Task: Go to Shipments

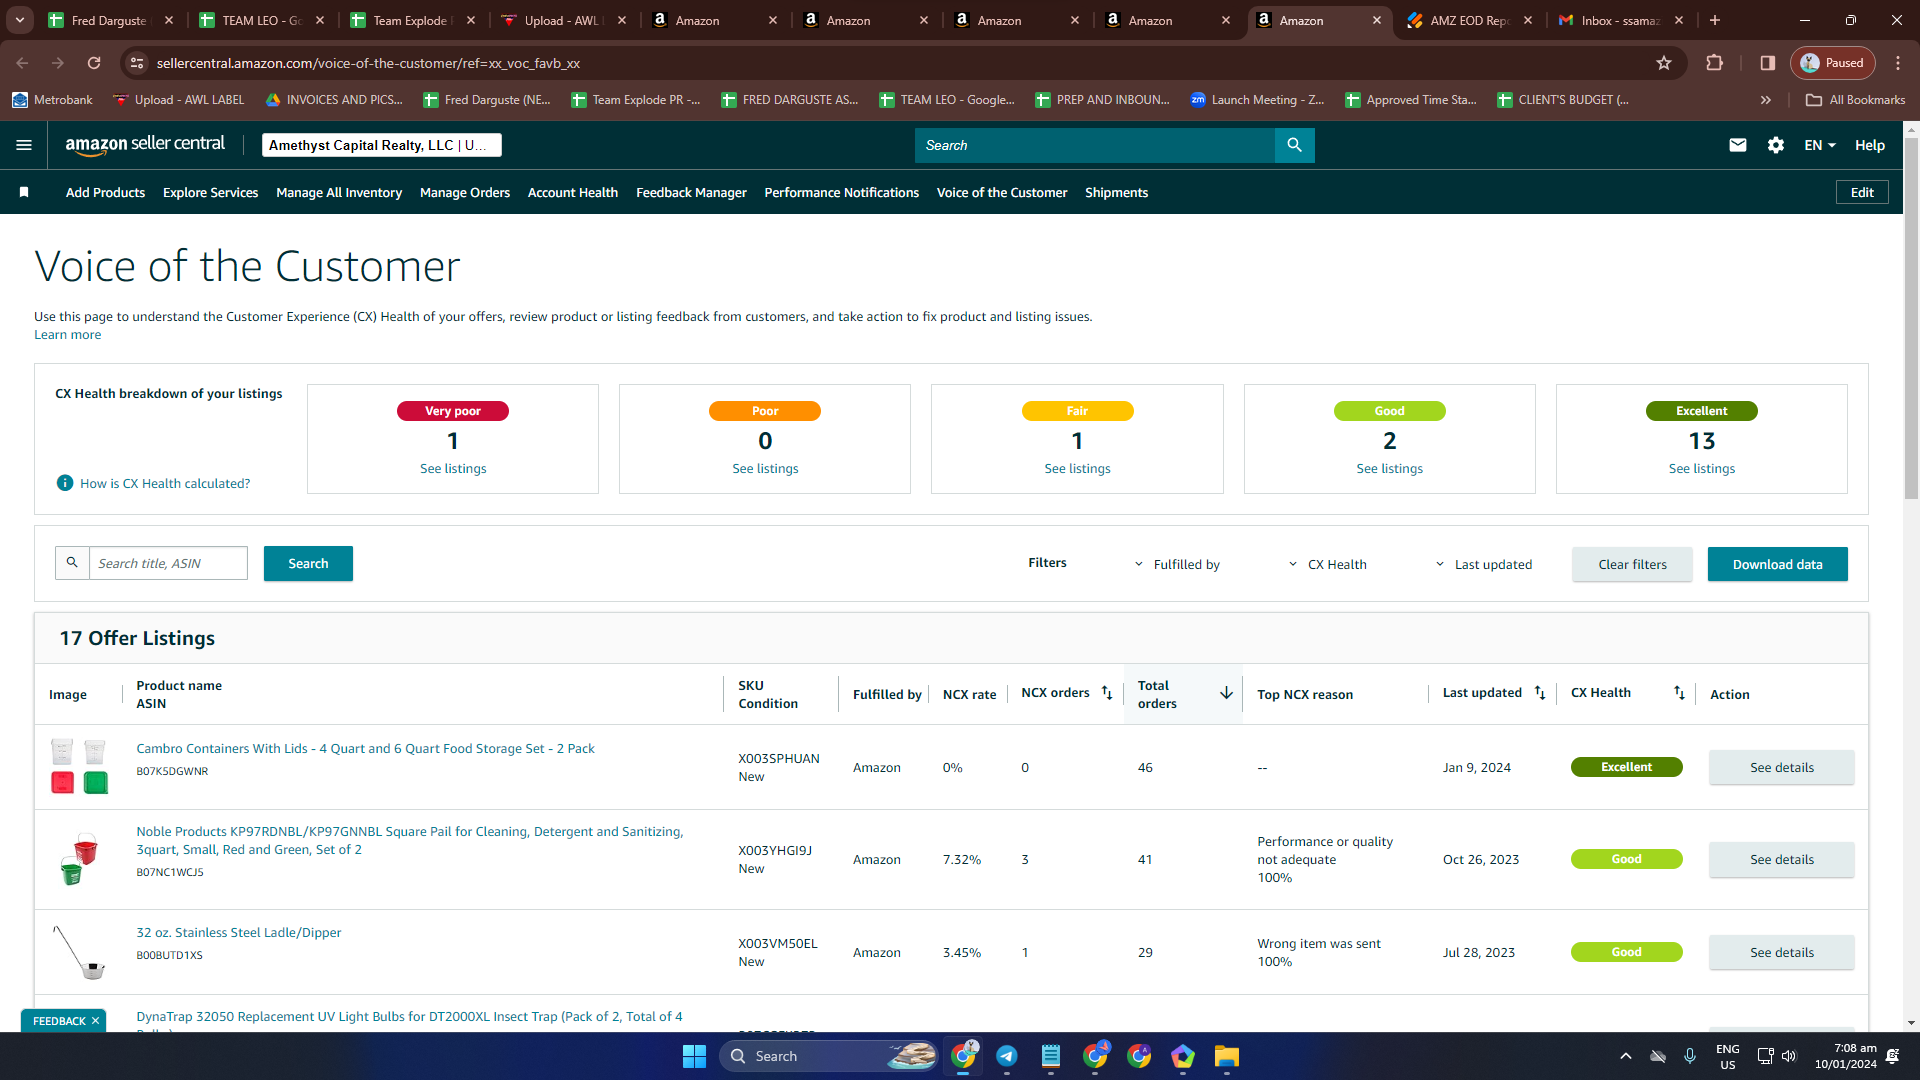Action: (1116, 192)
